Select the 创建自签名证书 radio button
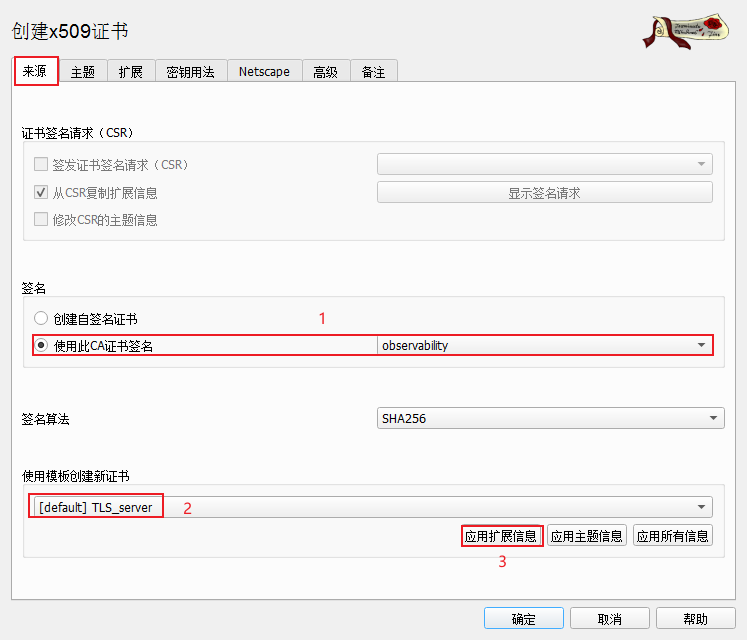This screenshot has height=640, width=747. [41, 319]
